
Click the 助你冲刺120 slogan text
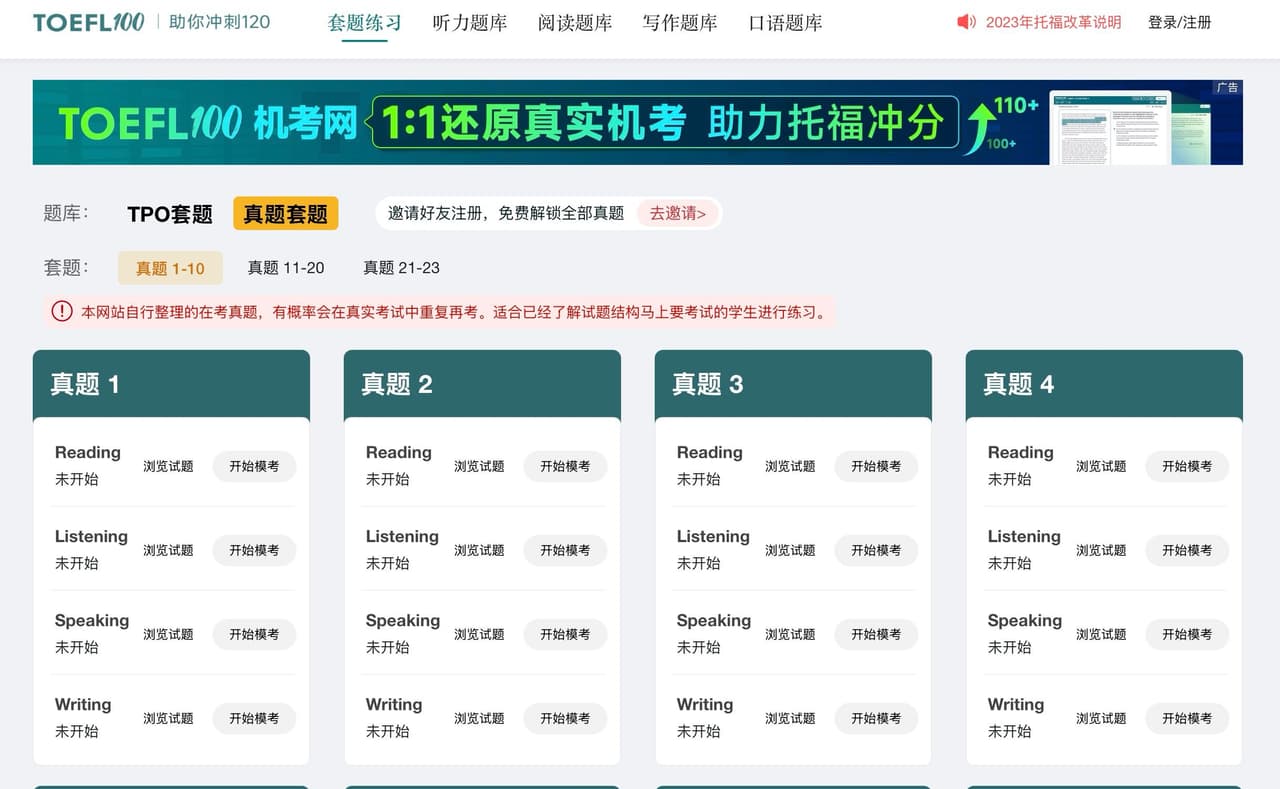coord(220,22)
